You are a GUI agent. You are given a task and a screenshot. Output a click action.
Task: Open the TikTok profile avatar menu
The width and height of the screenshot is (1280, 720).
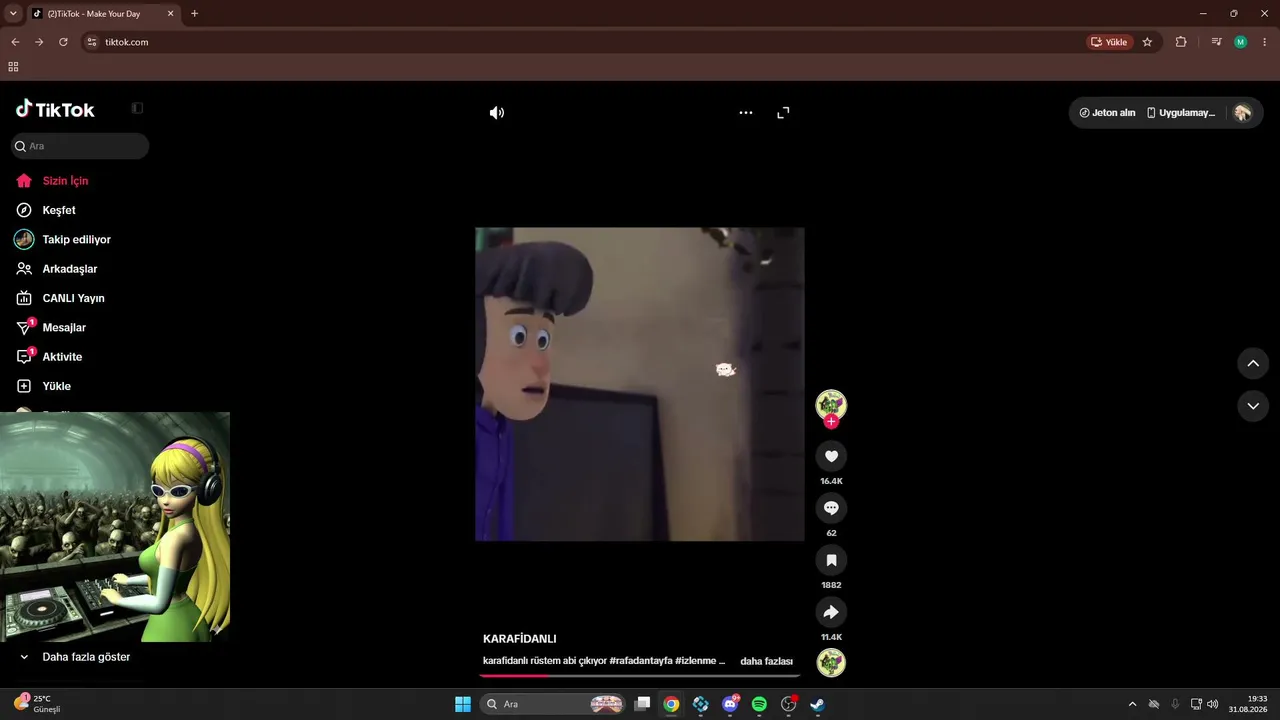pos(1243,113)
